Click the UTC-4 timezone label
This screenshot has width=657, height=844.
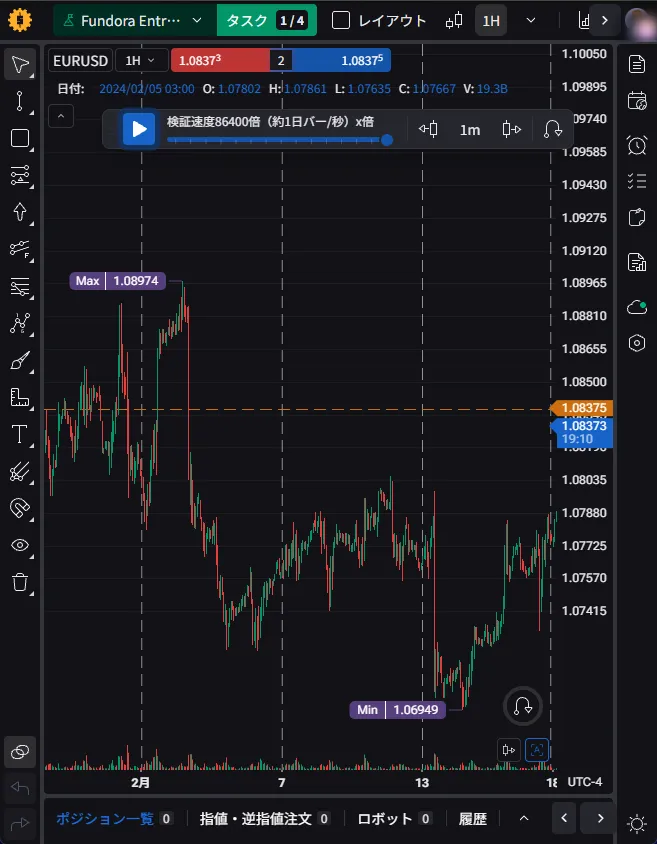pos(585,782)
